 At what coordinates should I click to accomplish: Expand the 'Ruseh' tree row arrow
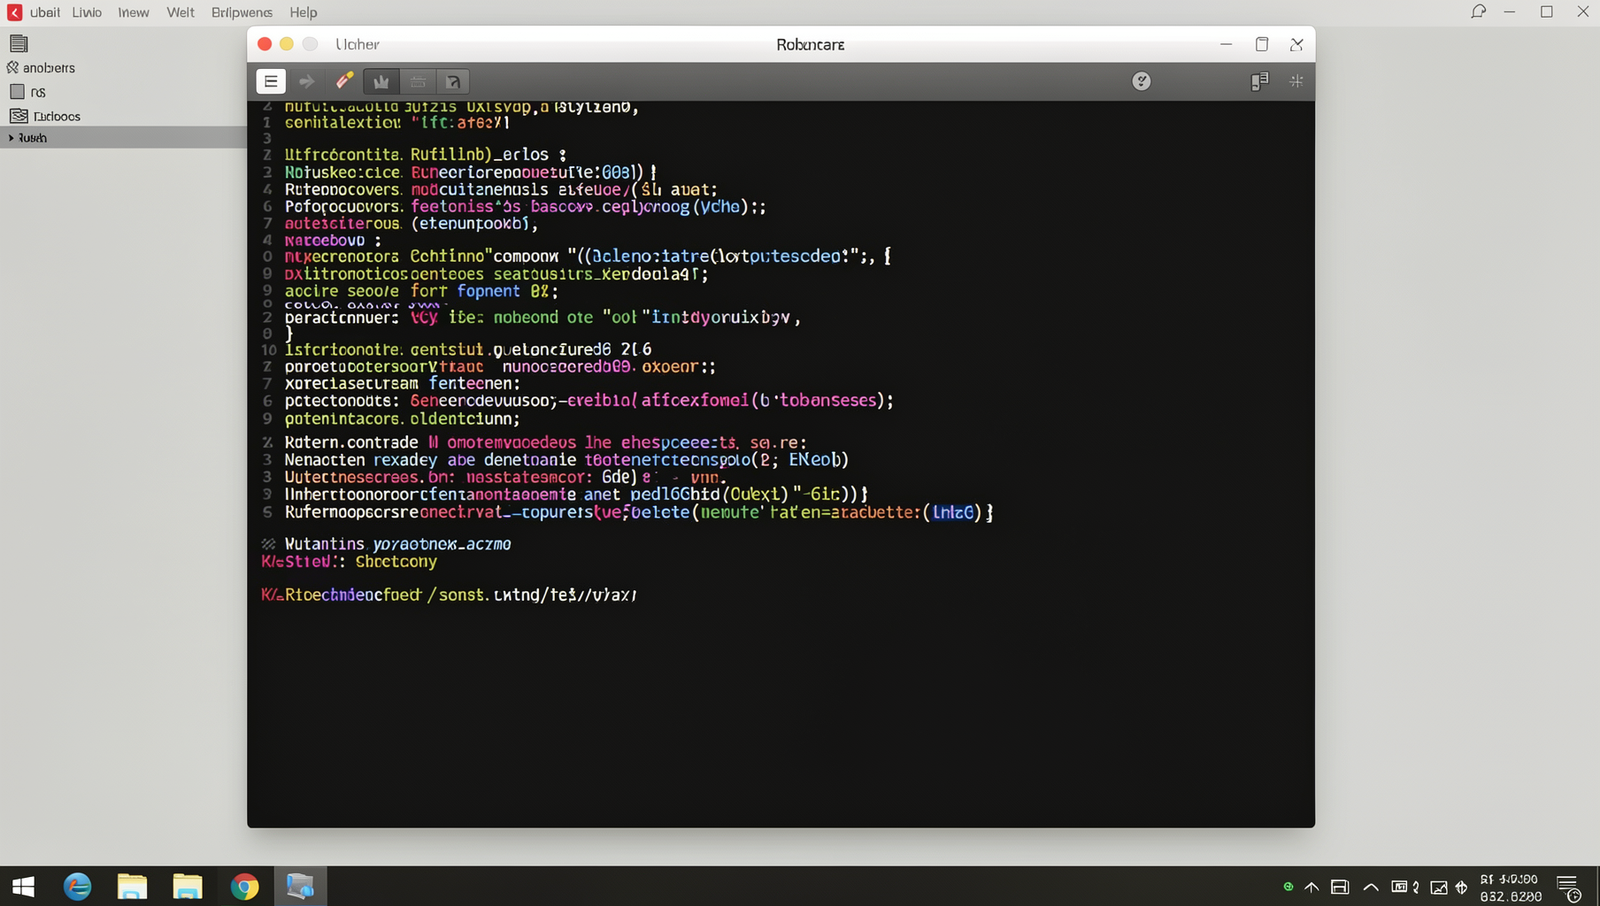click(x=11, y=138)
